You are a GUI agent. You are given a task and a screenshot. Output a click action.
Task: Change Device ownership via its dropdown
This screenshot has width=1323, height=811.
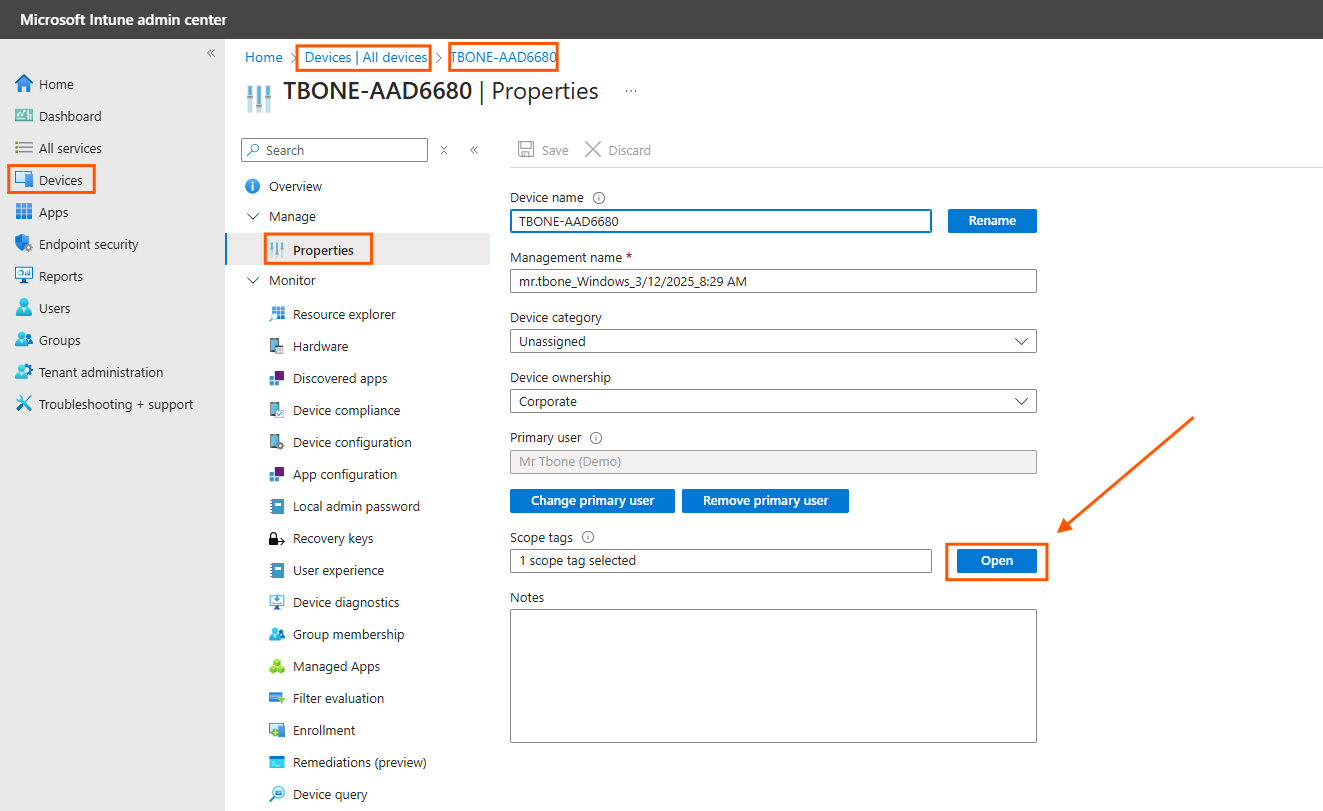coord(1021,401)
